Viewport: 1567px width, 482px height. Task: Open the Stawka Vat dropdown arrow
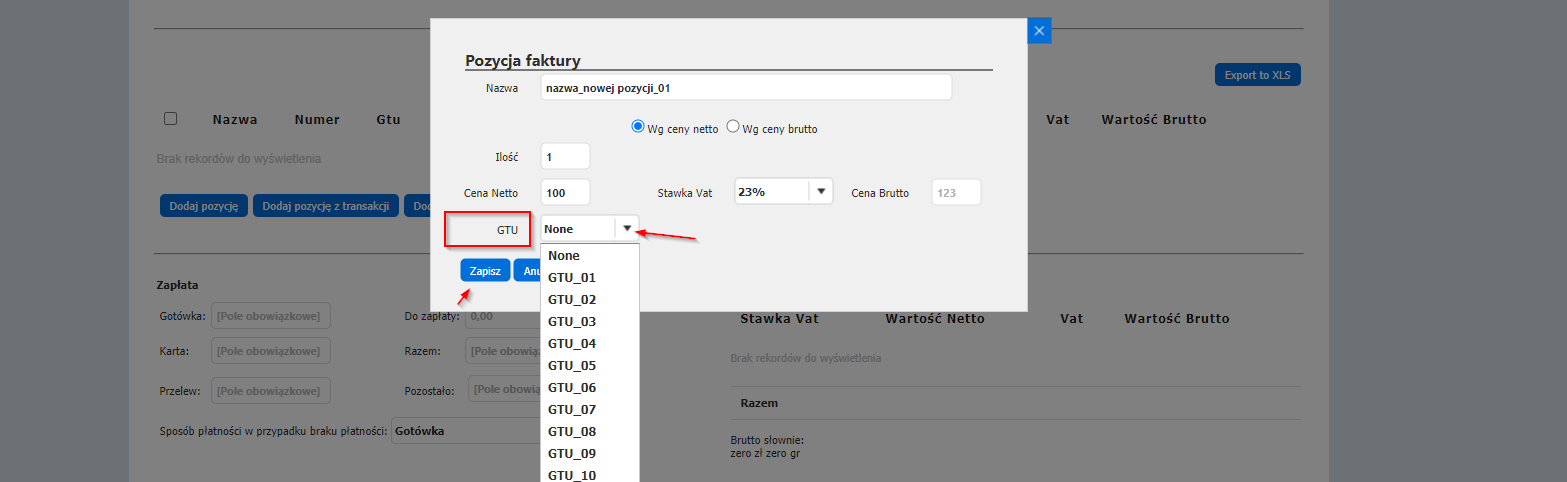point(821,192)
